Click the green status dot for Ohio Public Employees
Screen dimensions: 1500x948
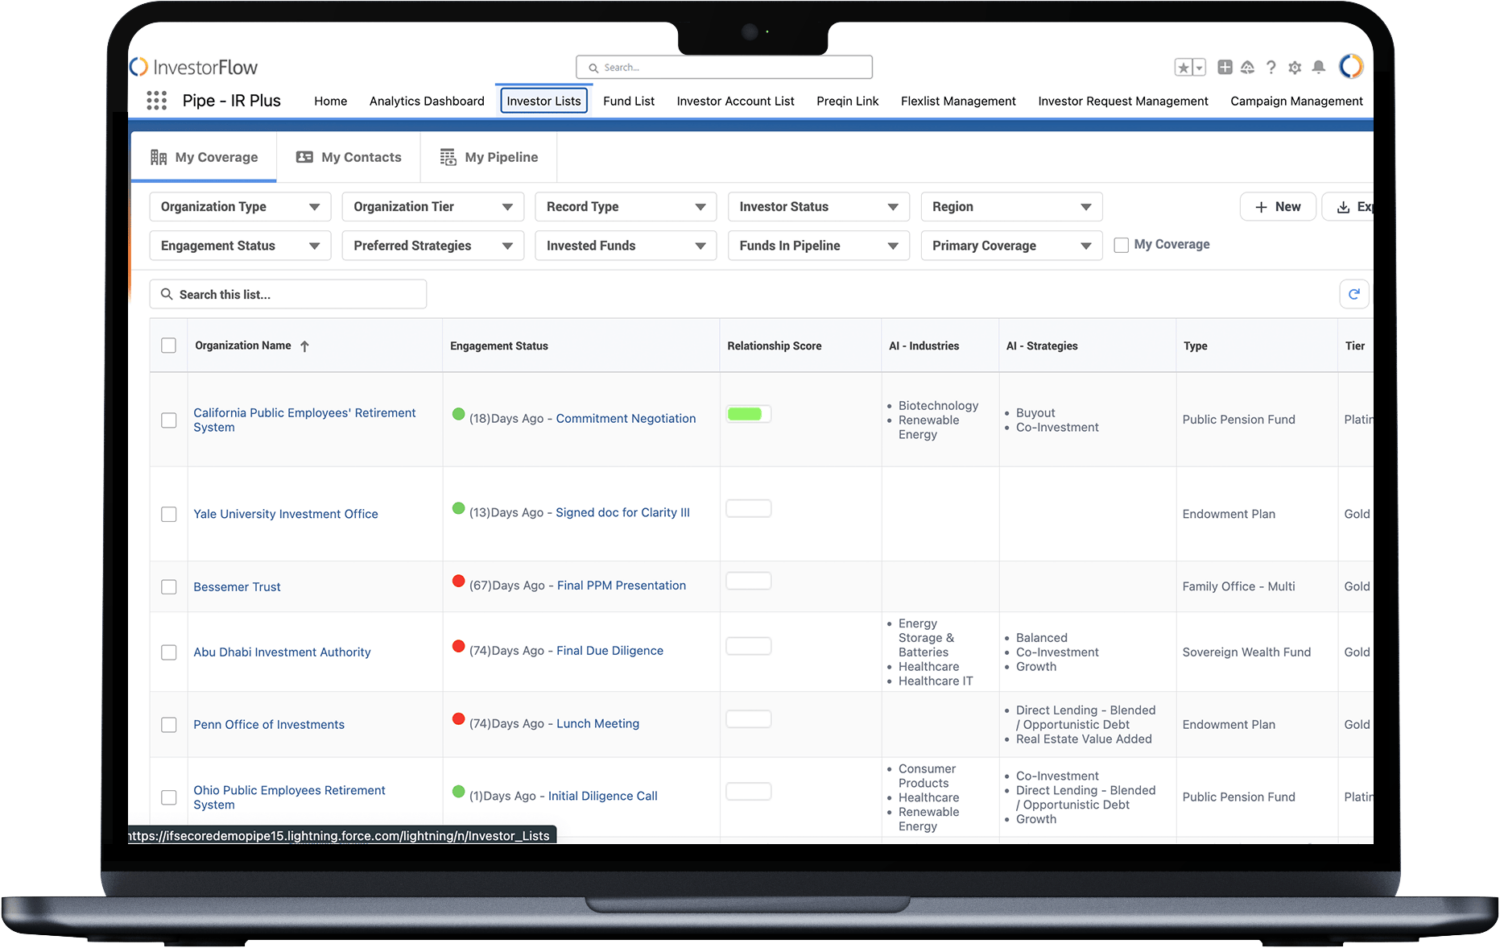coord(458,791)
